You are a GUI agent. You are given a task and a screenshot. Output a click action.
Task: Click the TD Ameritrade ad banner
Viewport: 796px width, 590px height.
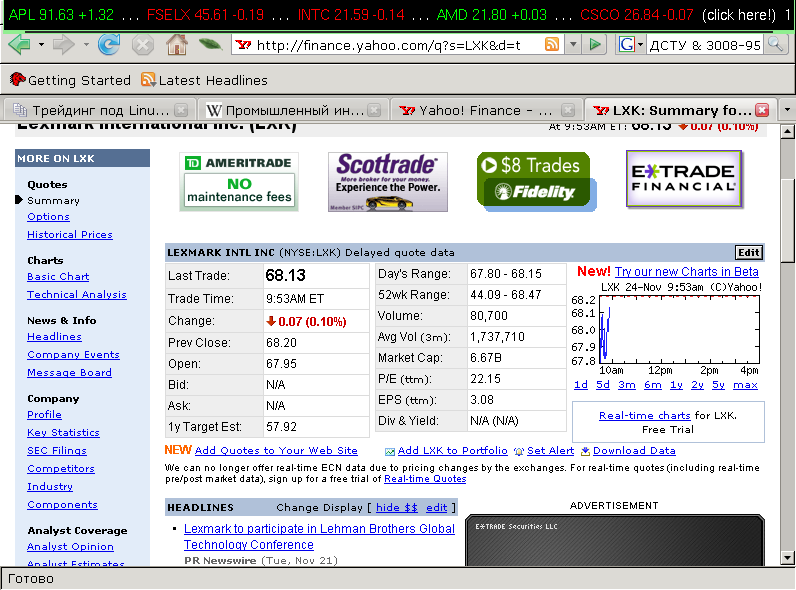[239, 182]
